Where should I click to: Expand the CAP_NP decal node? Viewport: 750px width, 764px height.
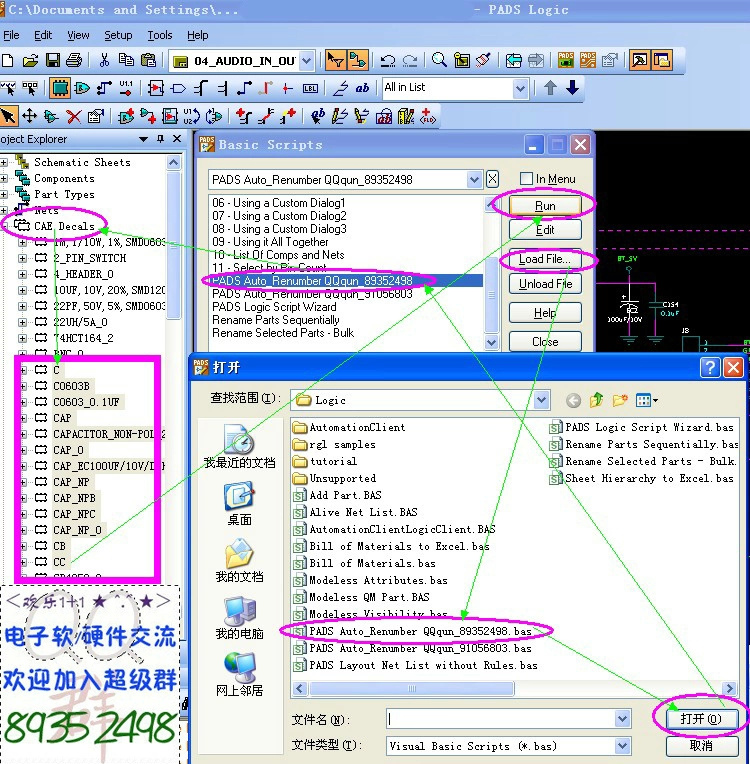click(23, 482)
